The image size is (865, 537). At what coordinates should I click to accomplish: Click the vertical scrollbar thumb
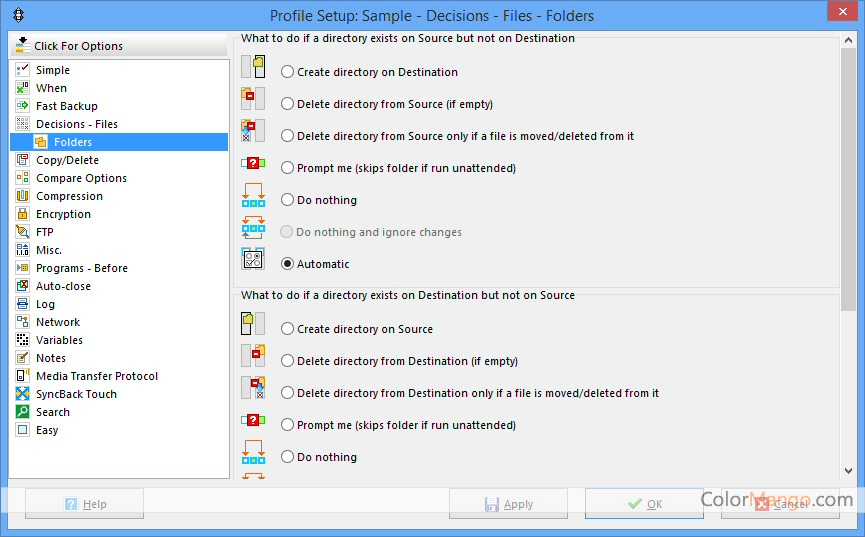point(848,179)
